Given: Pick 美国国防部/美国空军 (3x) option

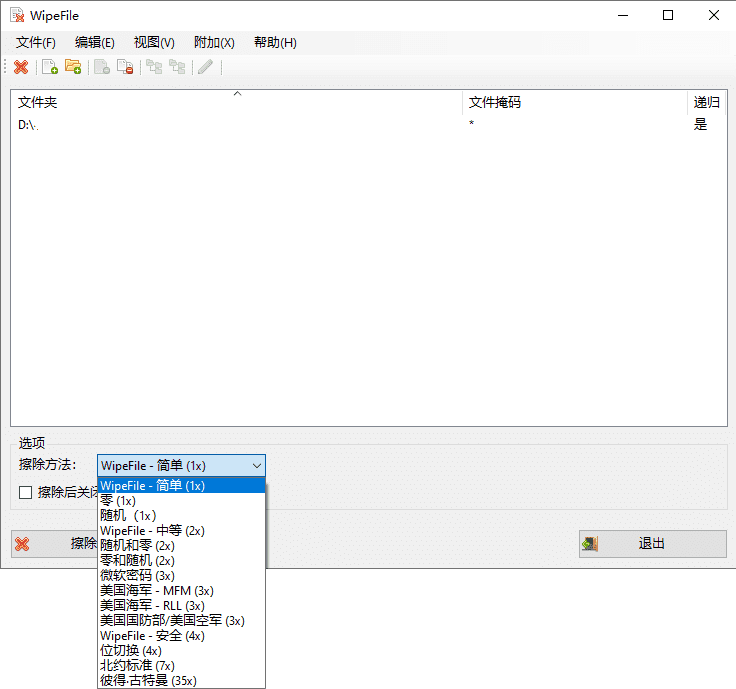Looking at the screenshot, I should point(172,620).
